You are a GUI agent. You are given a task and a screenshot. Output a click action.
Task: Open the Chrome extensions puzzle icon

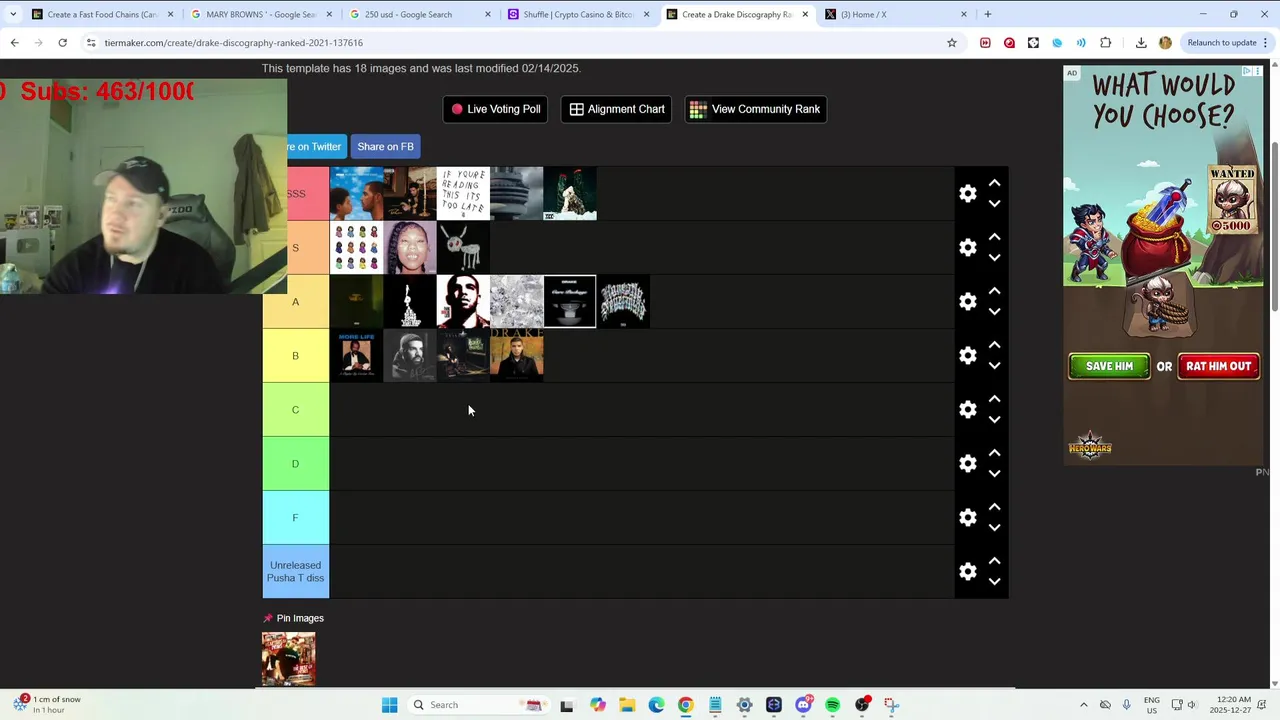coord(1105,42)
